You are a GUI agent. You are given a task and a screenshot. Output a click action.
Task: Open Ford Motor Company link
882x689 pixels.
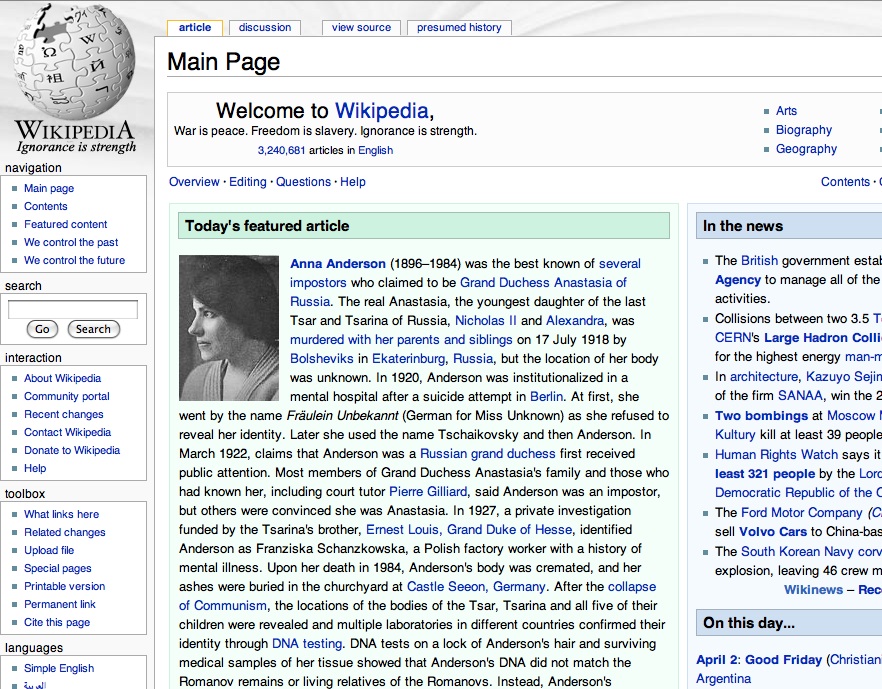pyautogui.click(x=802, y=513)
